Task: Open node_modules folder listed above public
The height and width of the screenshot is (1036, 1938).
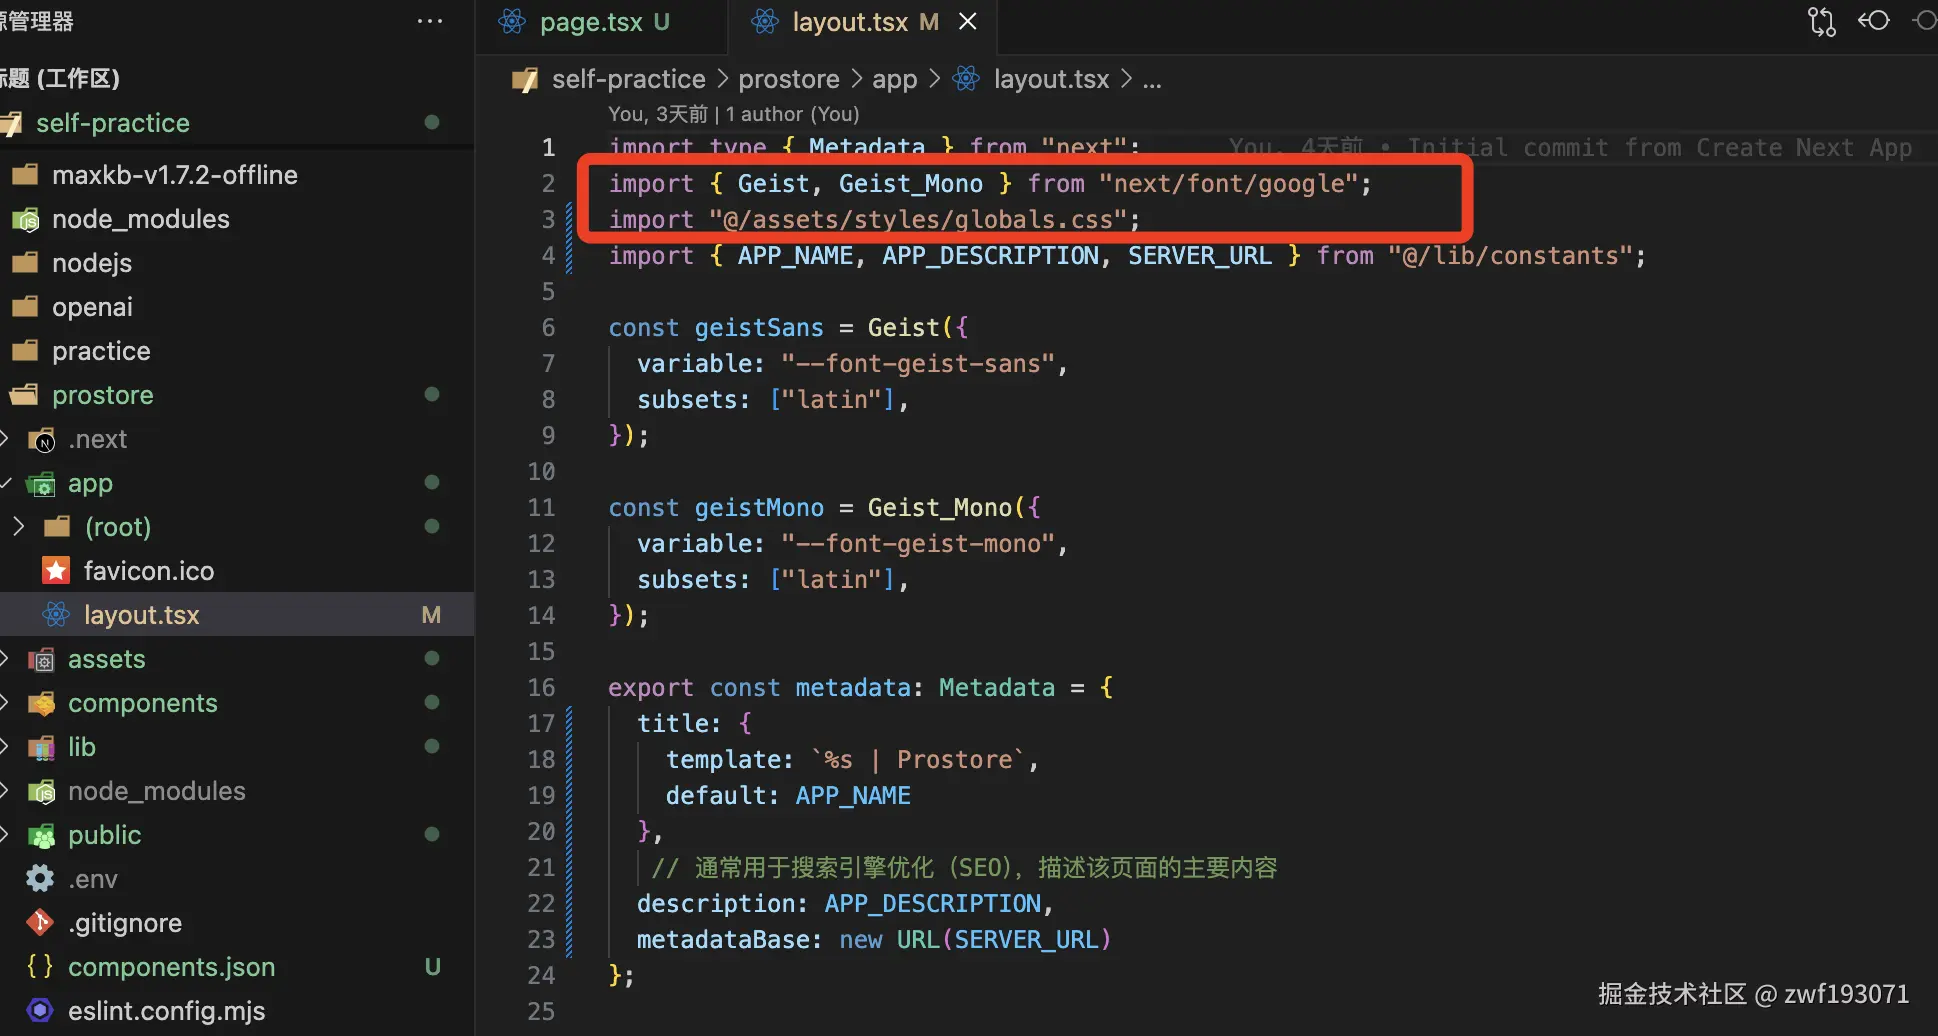Action: click(x=237, y=791)
